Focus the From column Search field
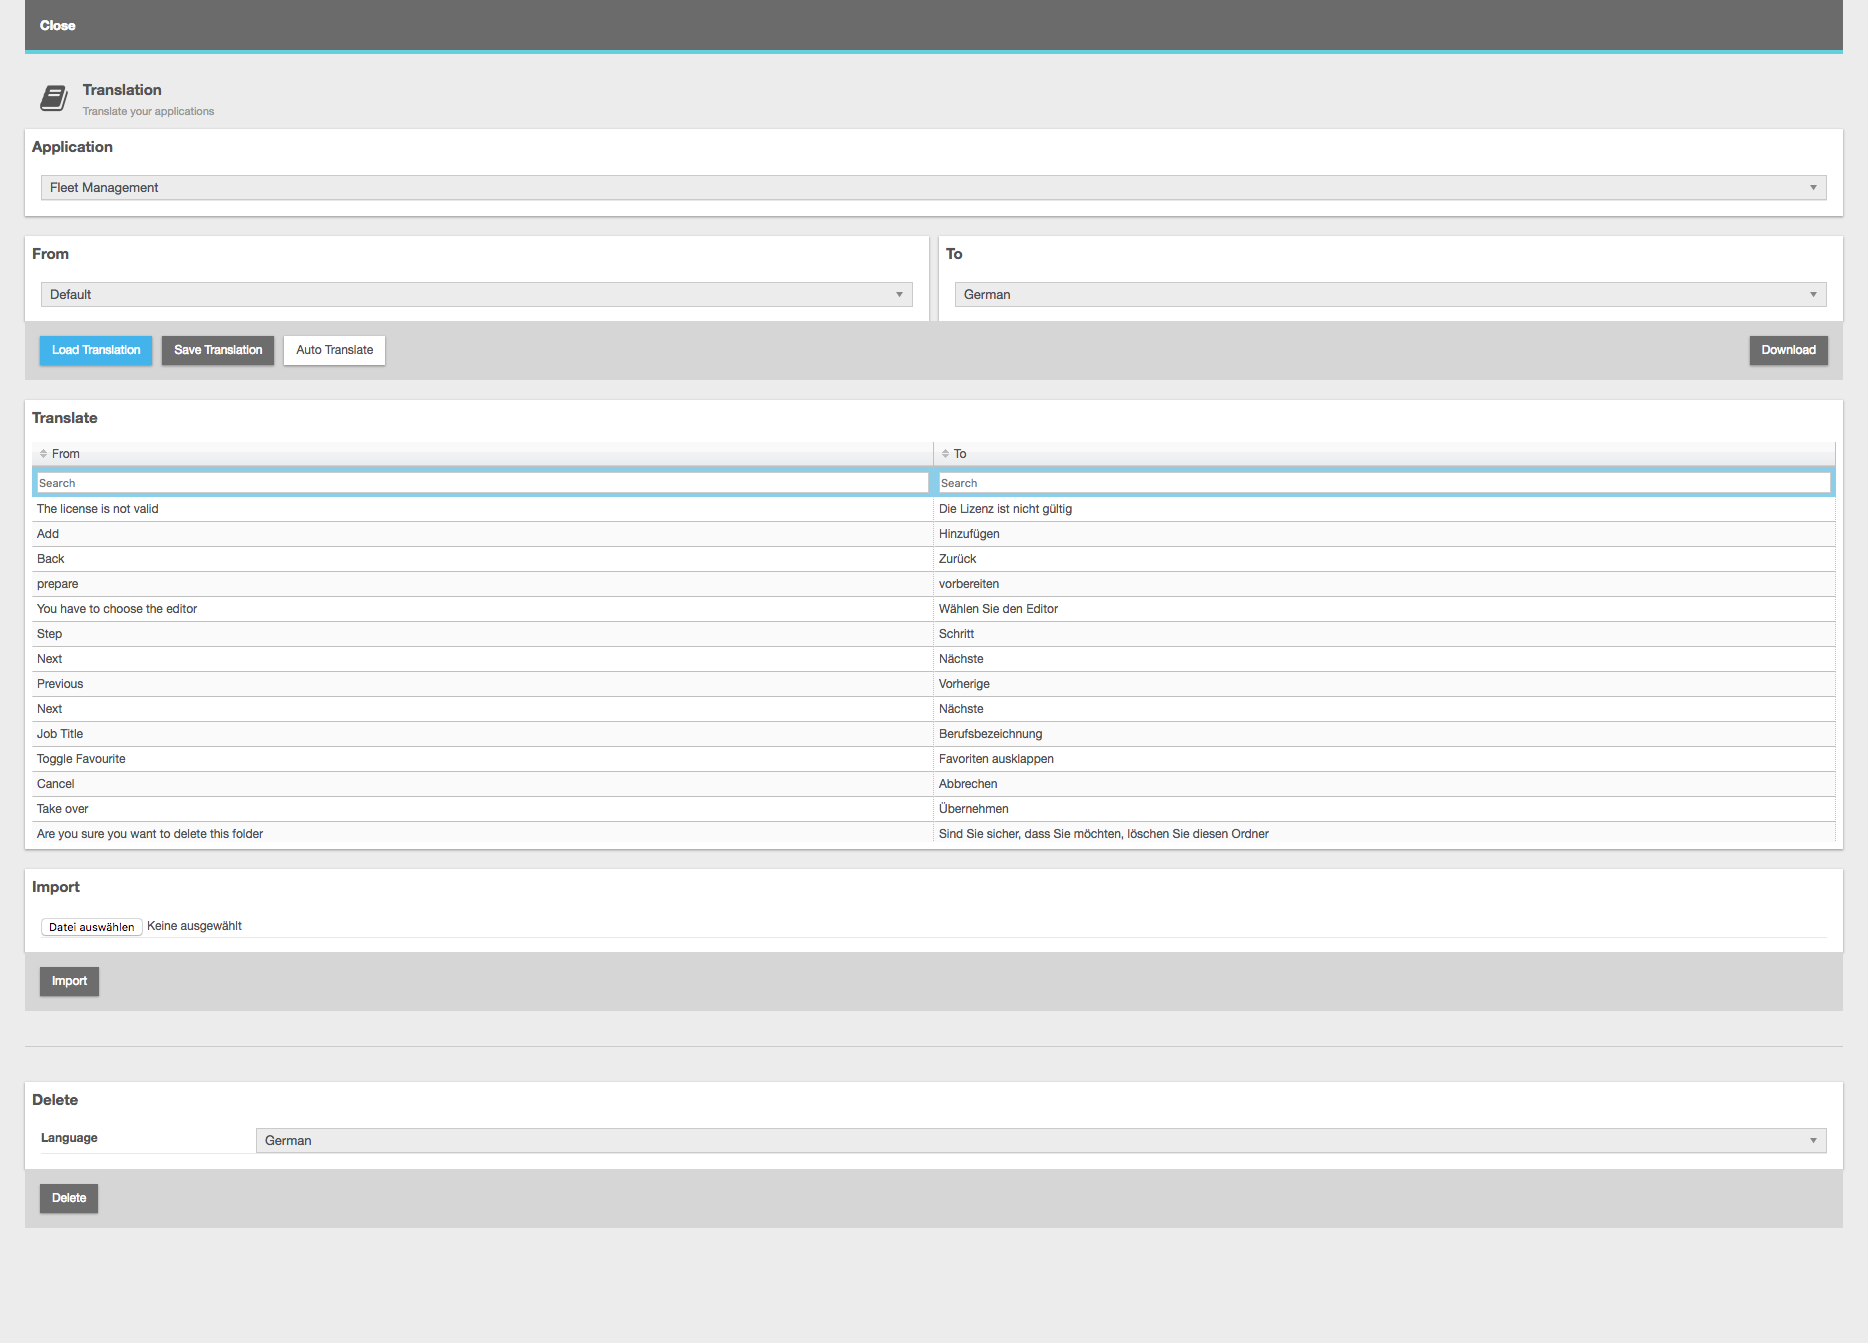The image size is (1868, 1343). pyautogui.click(x=483, y=483)
